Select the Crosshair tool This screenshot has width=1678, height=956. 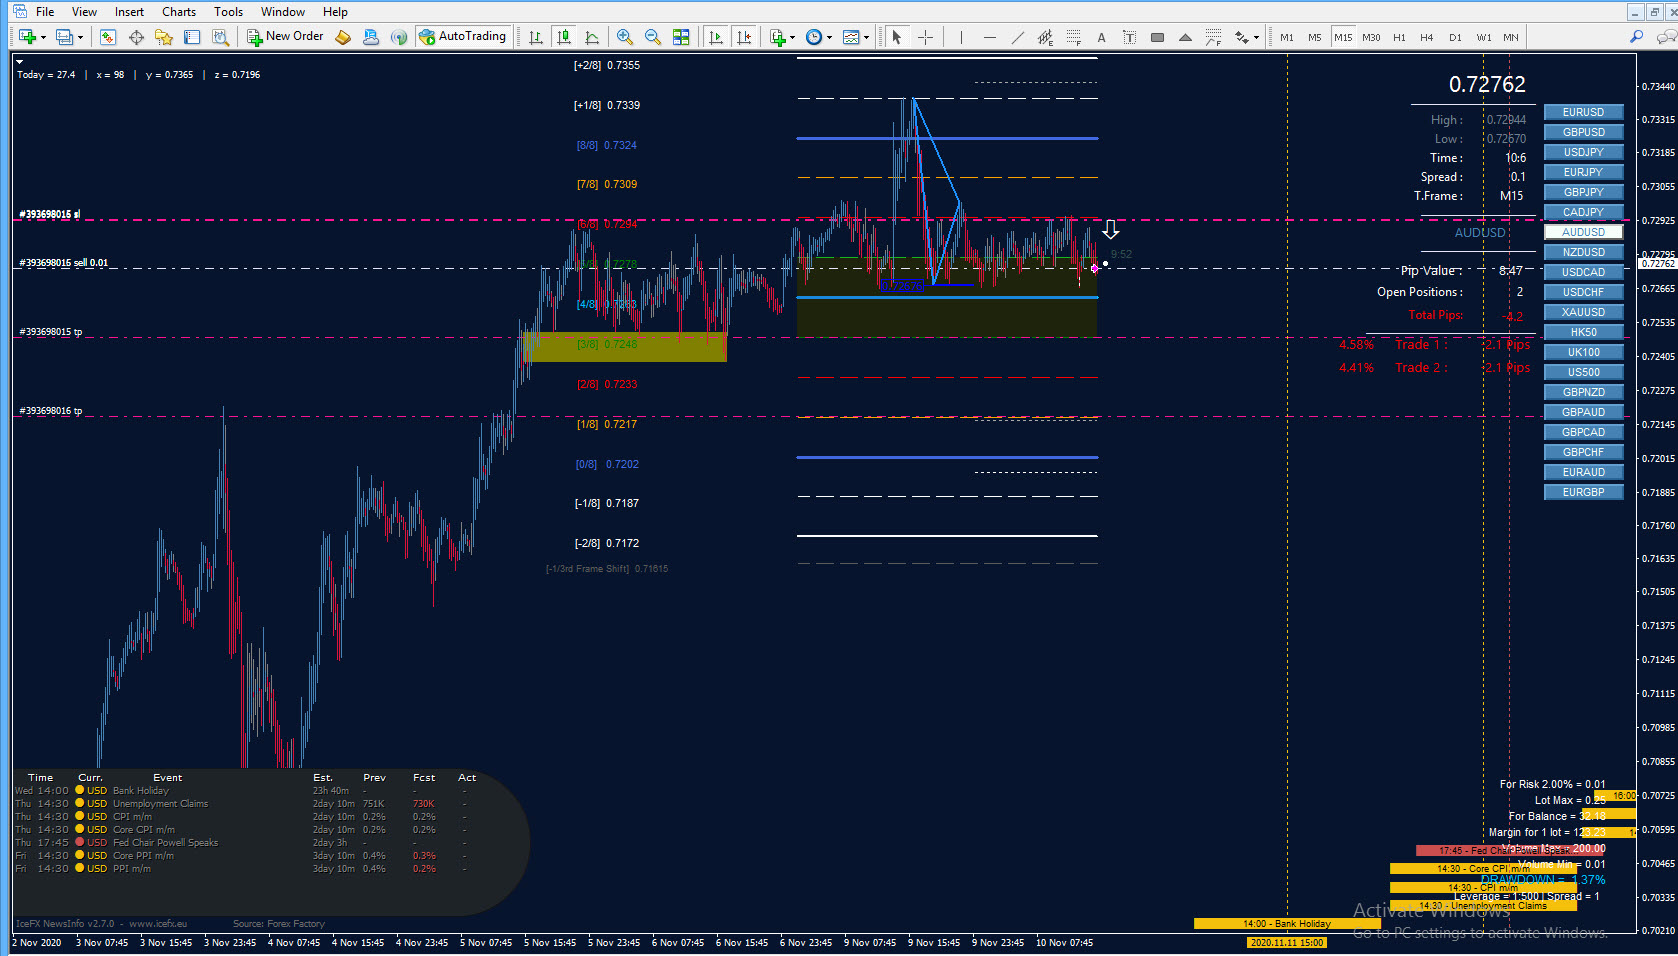pyautogui.click(x=926, y=37)
